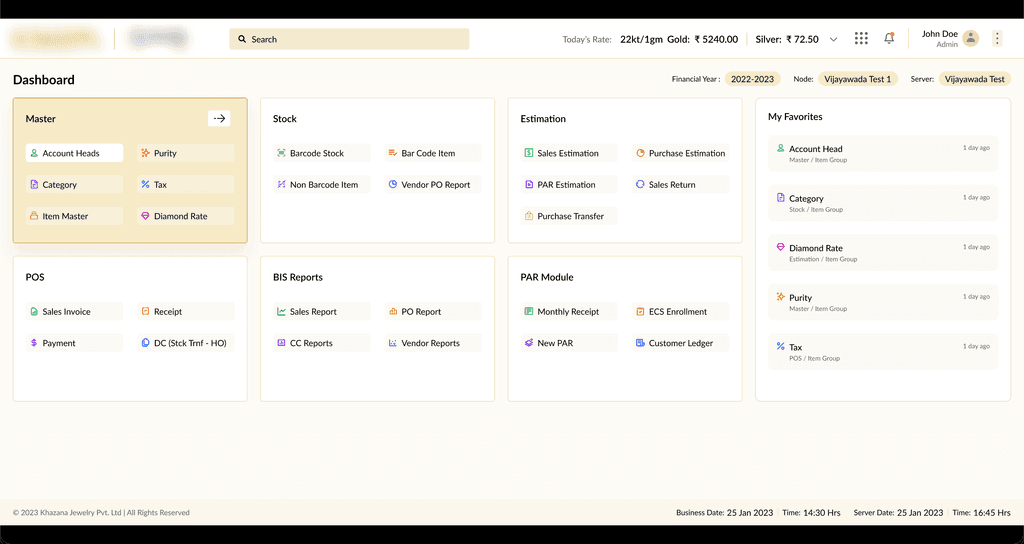Click the DC (Stck Trnf - HO) icon

tap(146, 343)
